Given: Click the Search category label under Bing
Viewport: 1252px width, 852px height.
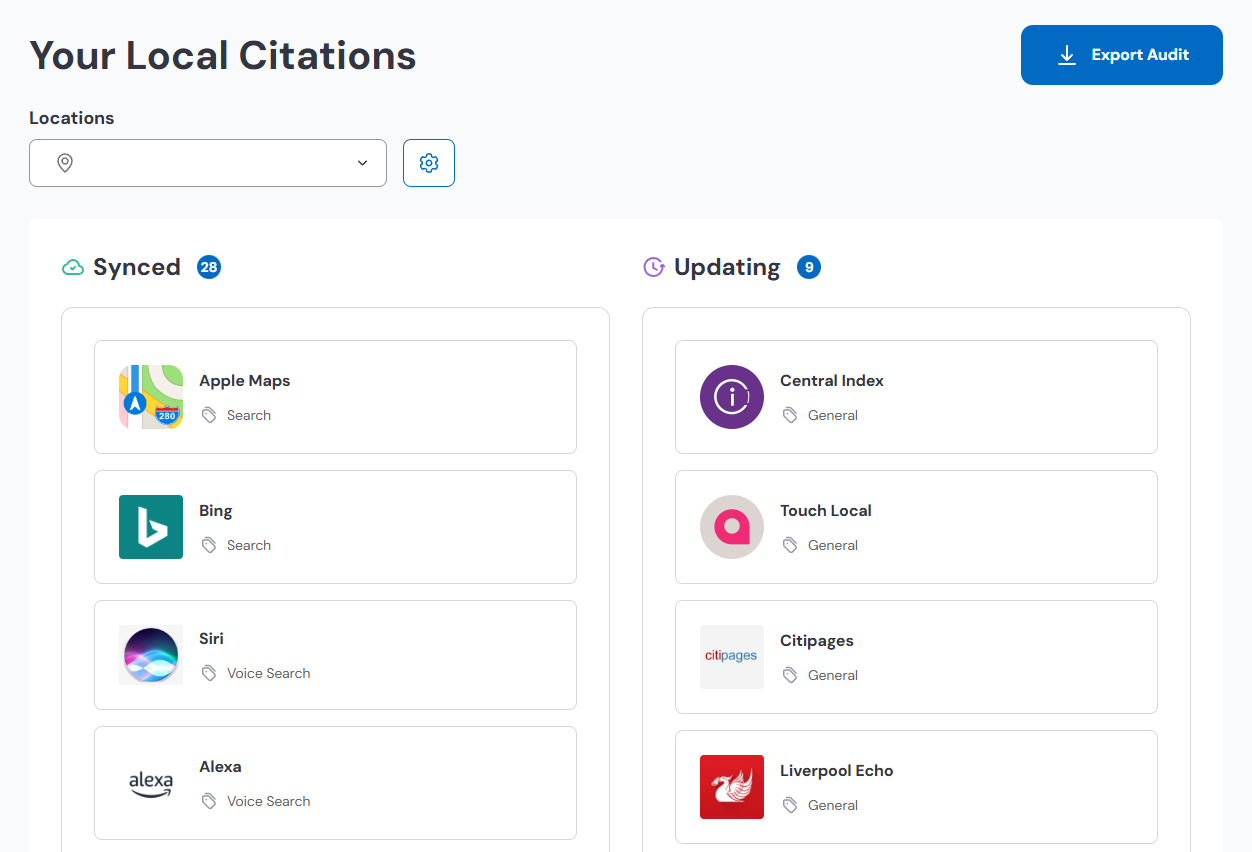Looking at the screenshot, I should pos(249,545).
